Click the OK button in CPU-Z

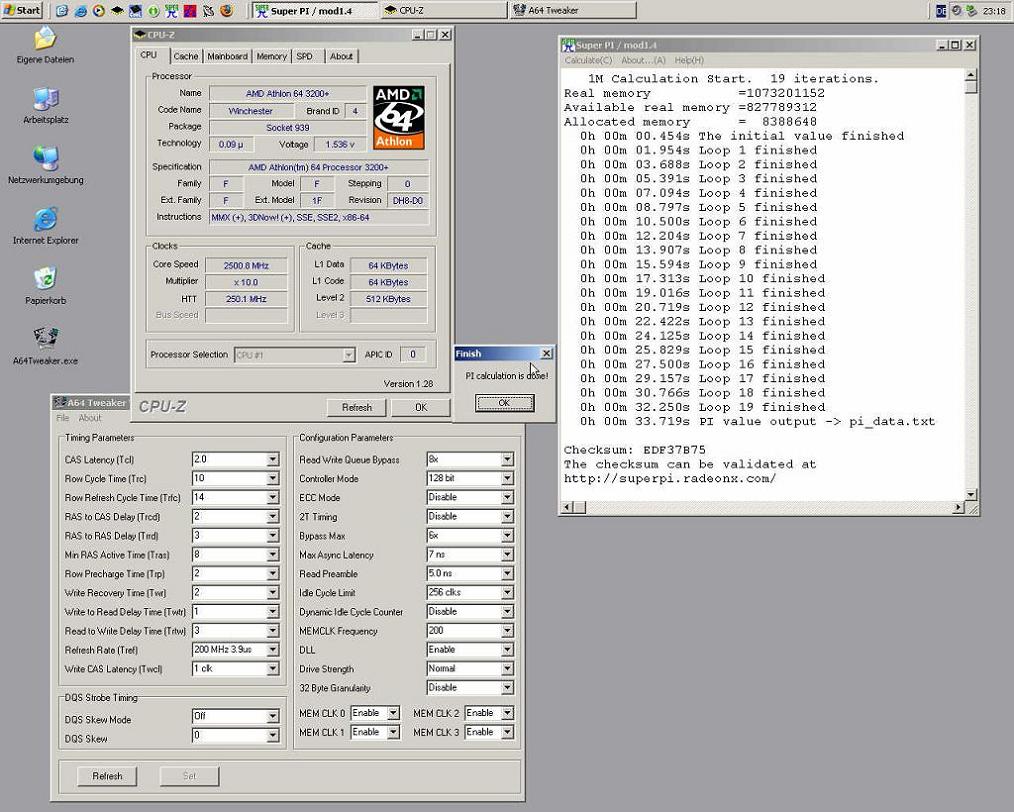pos(421,407)
